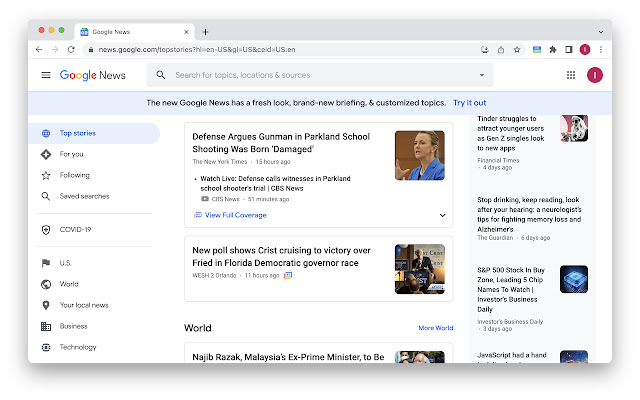Click View Full Coverage link
Image resolution: width=640 pixels, height=400 pixels.
pyautogui.click(x=235, y=215)
